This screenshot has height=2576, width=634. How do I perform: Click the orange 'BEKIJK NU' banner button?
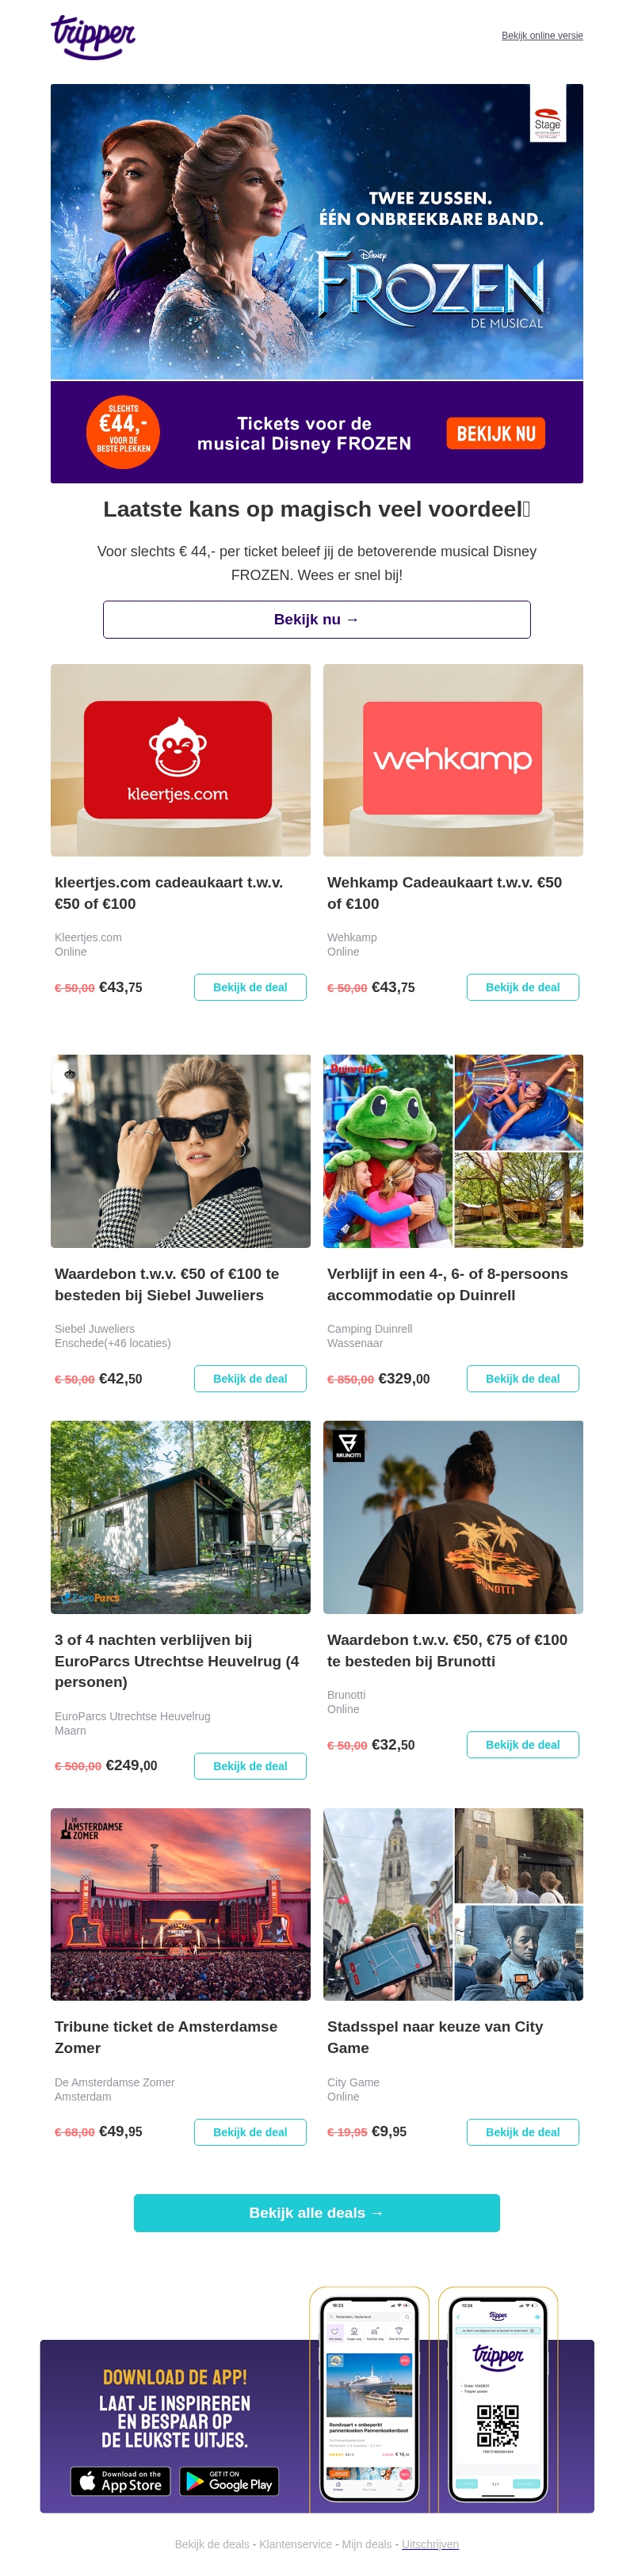pyautogui.click(x=495, y=433)
